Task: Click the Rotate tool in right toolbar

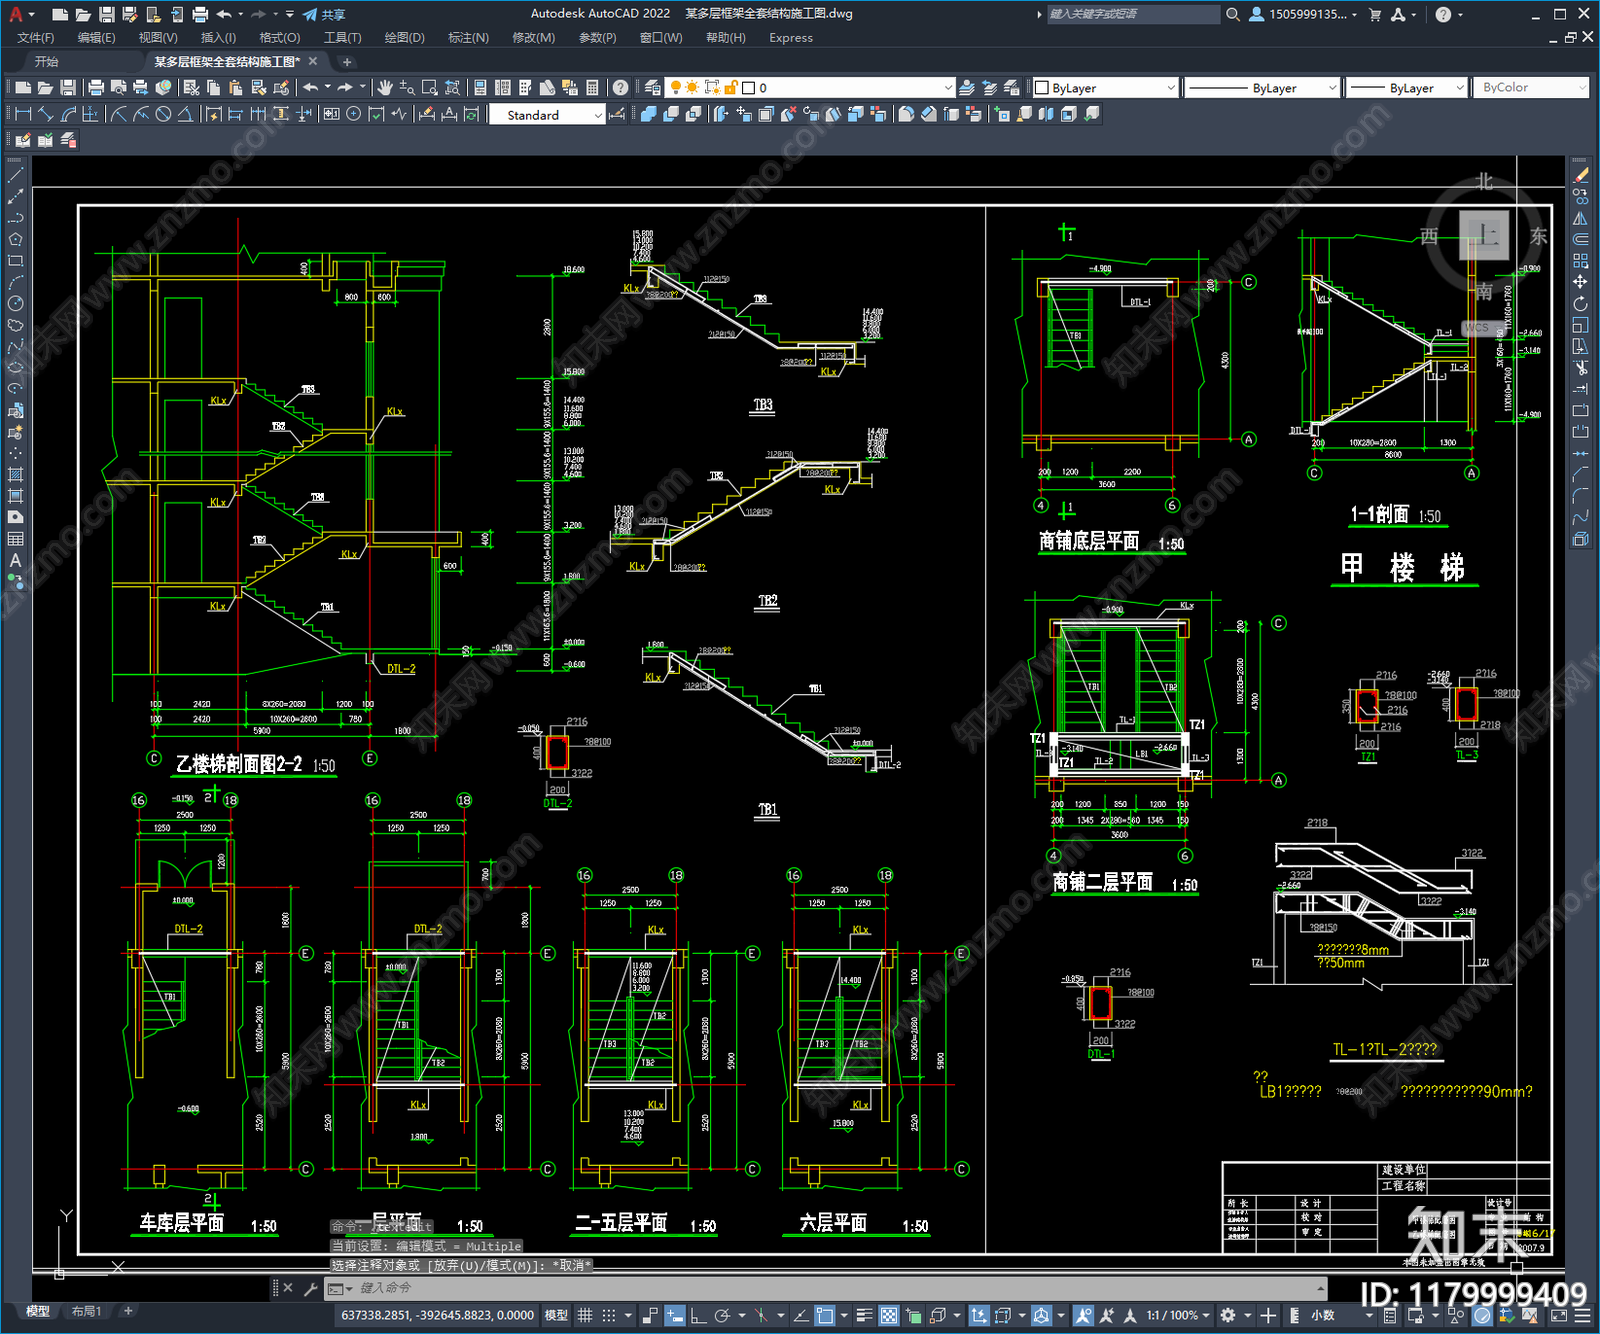Action: [1580, 304]
